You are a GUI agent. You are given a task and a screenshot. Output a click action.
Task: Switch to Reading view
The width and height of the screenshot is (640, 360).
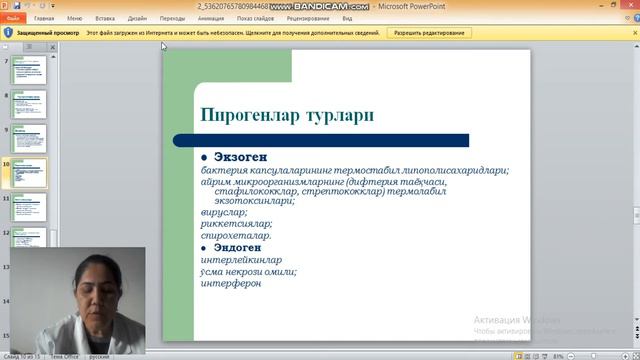tap(536, 356)
